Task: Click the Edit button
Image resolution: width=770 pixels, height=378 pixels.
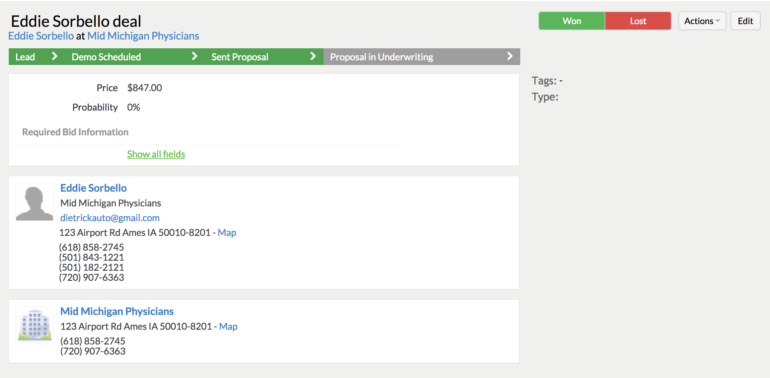Action: click(745, 21)
